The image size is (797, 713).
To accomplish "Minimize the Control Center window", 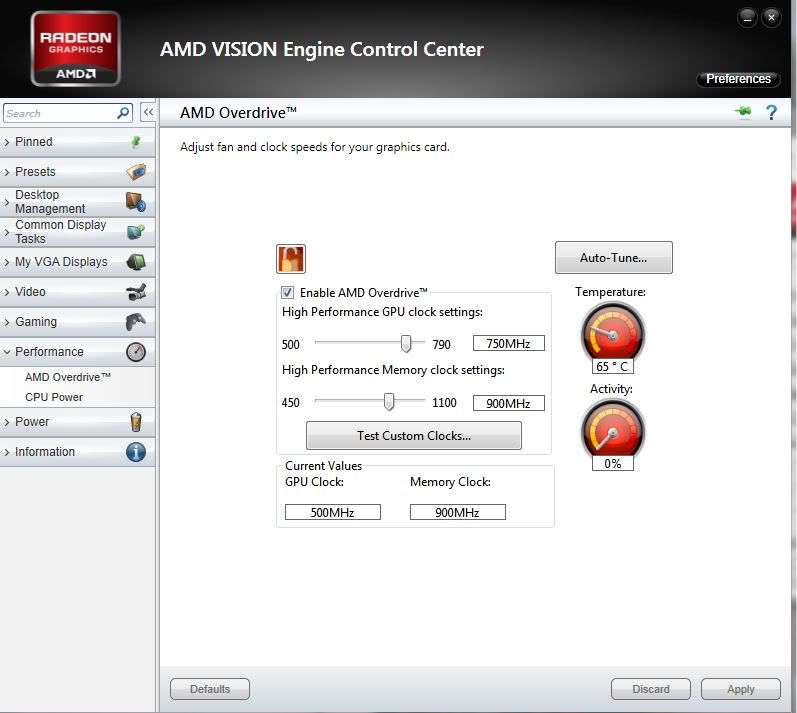I will click(747, 18).
